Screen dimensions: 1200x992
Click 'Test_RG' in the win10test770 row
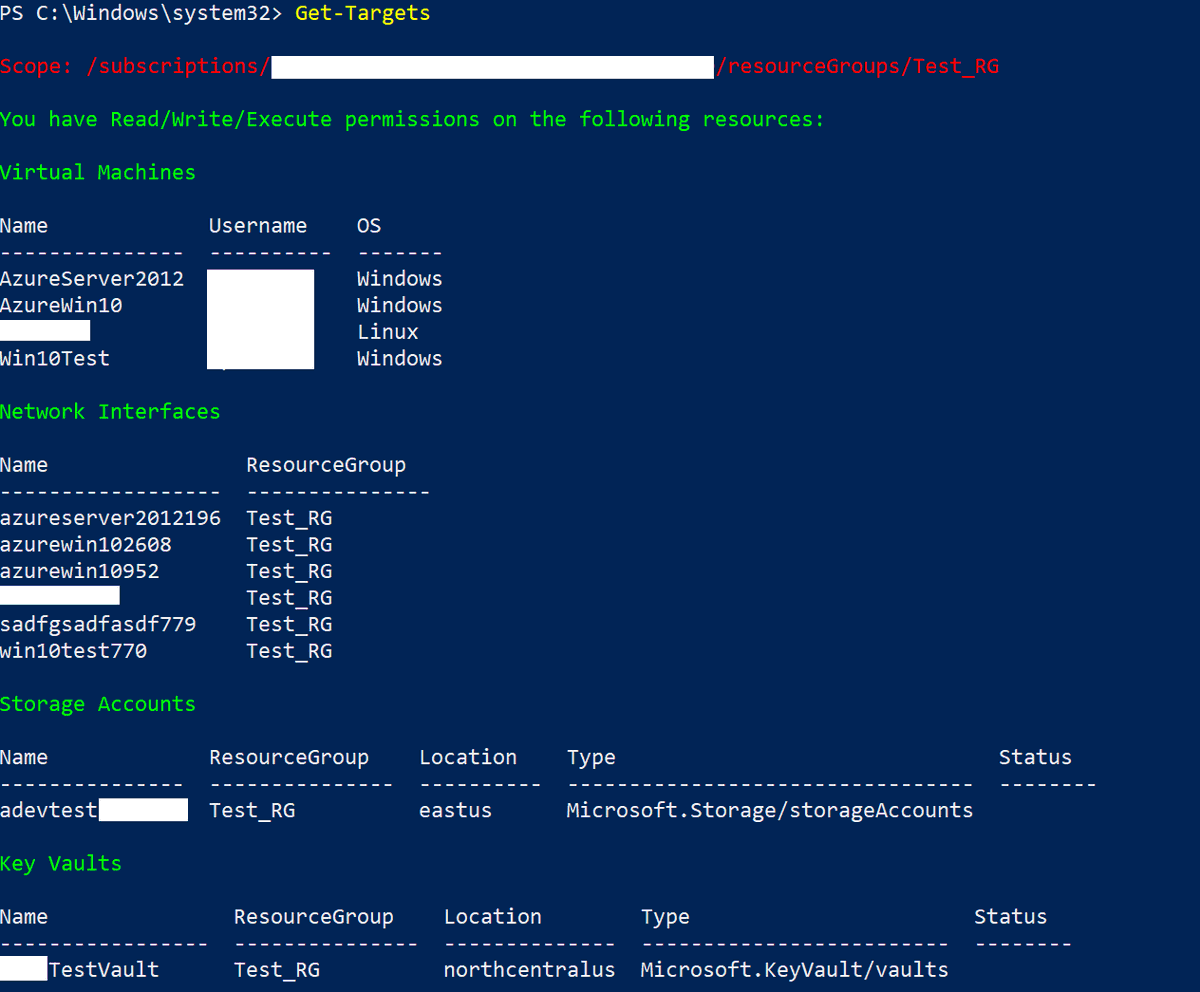[289, 651]
